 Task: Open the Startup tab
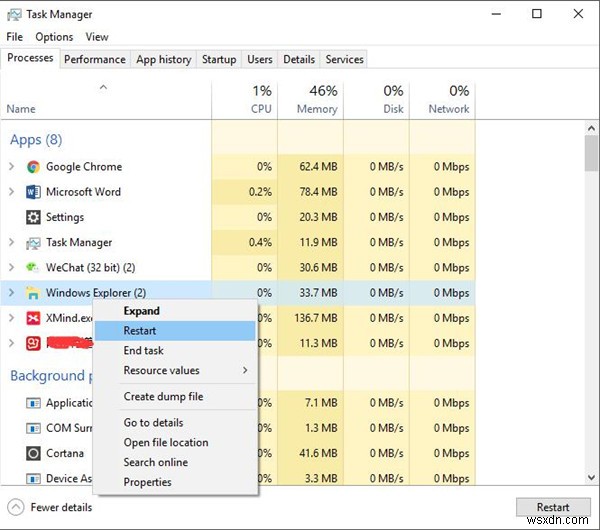click(x=219, y=60)
